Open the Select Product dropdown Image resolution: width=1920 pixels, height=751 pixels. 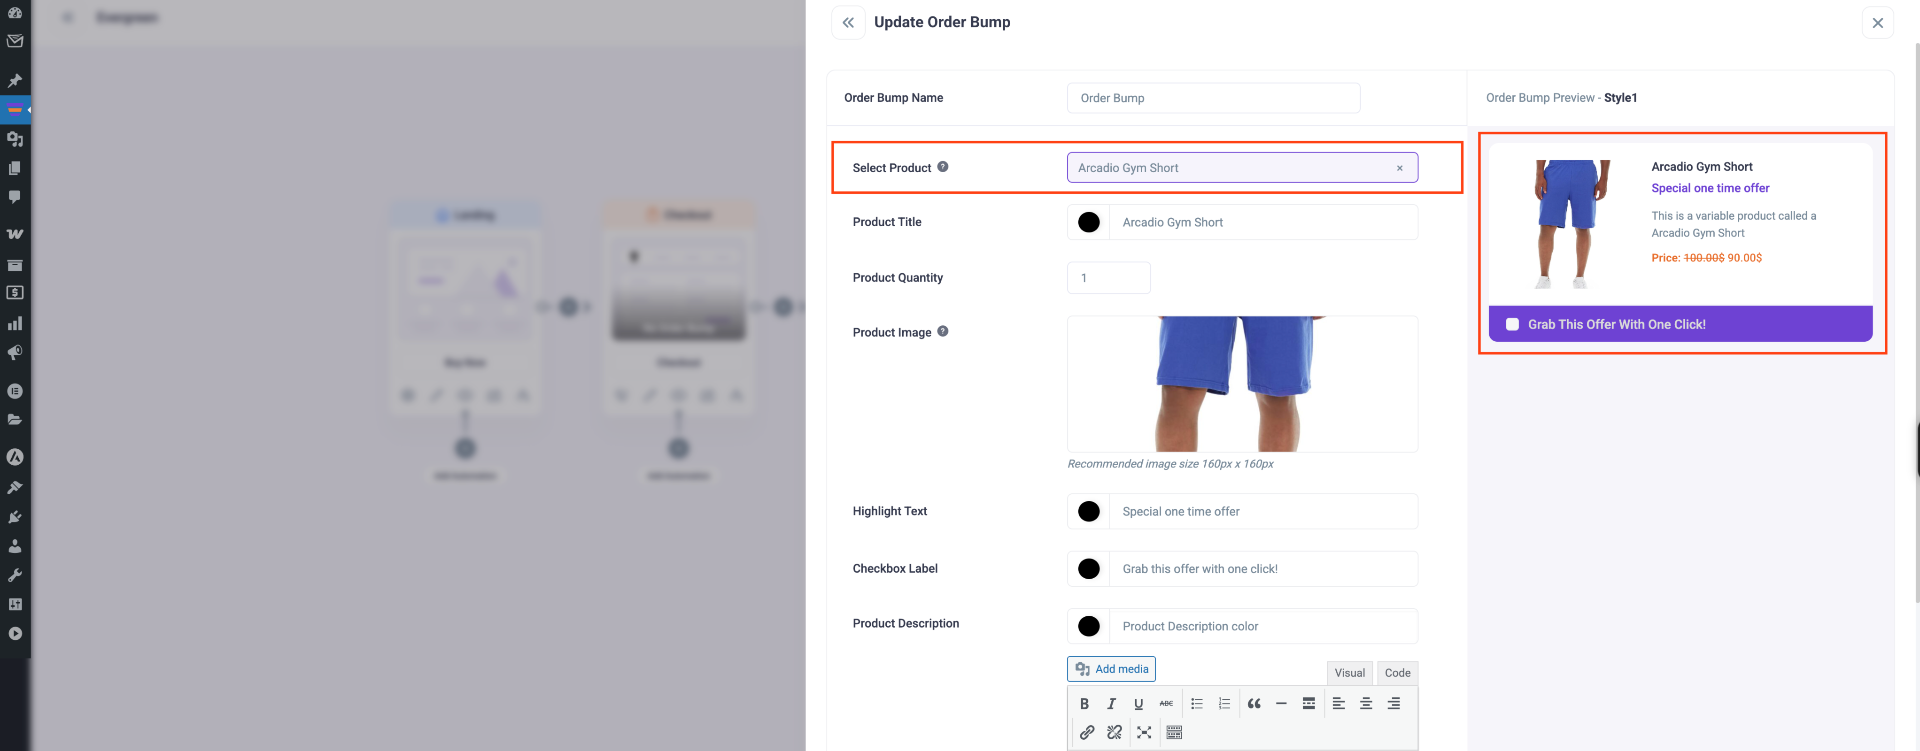click(x=1242, y=168)
